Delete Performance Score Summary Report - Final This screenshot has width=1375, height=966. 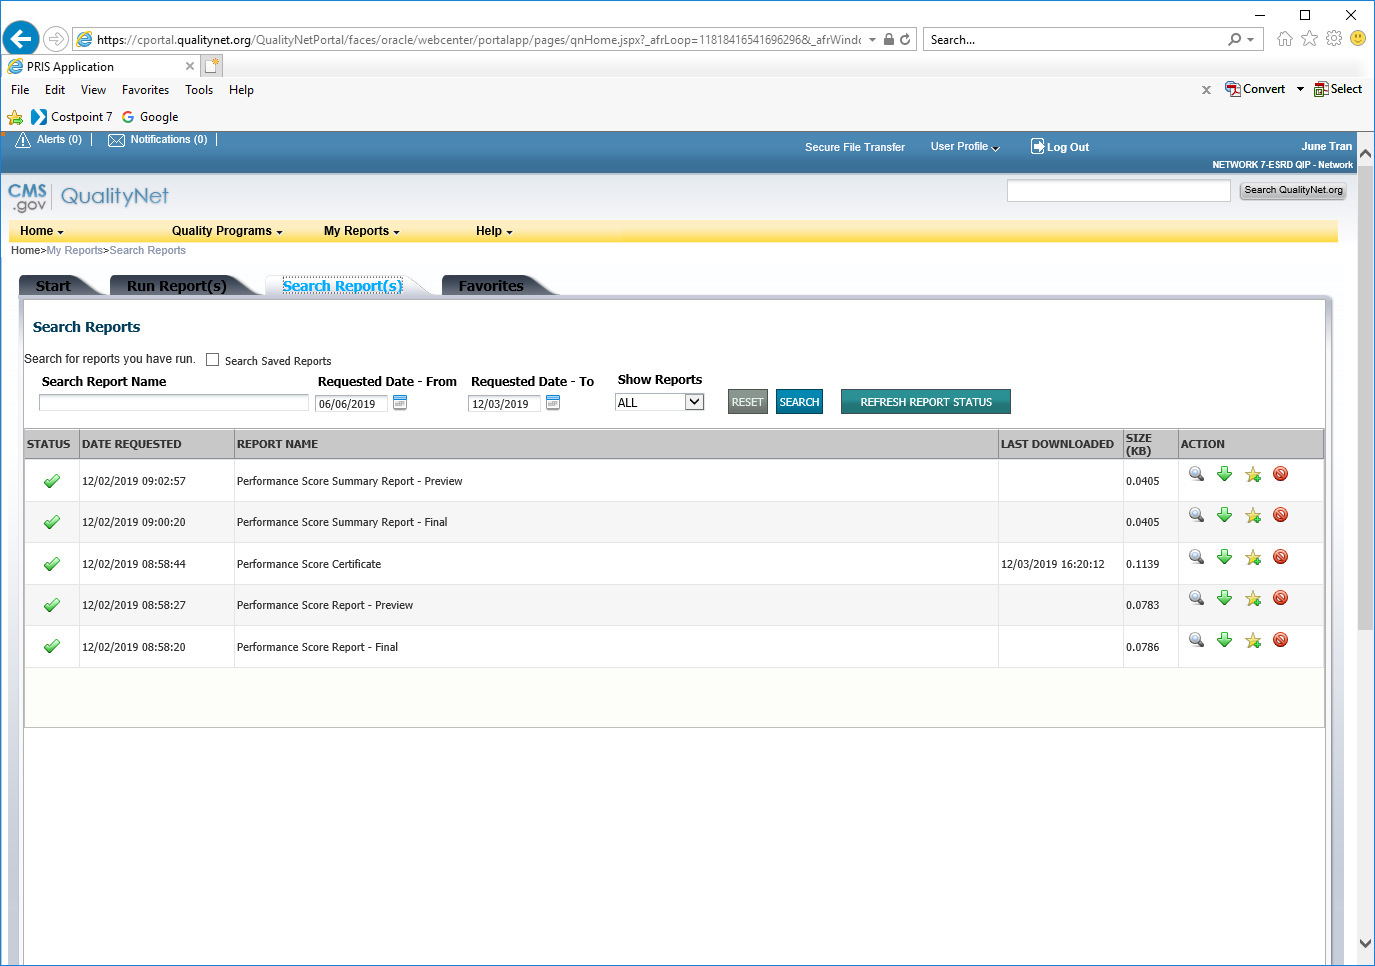point(1280,515)
